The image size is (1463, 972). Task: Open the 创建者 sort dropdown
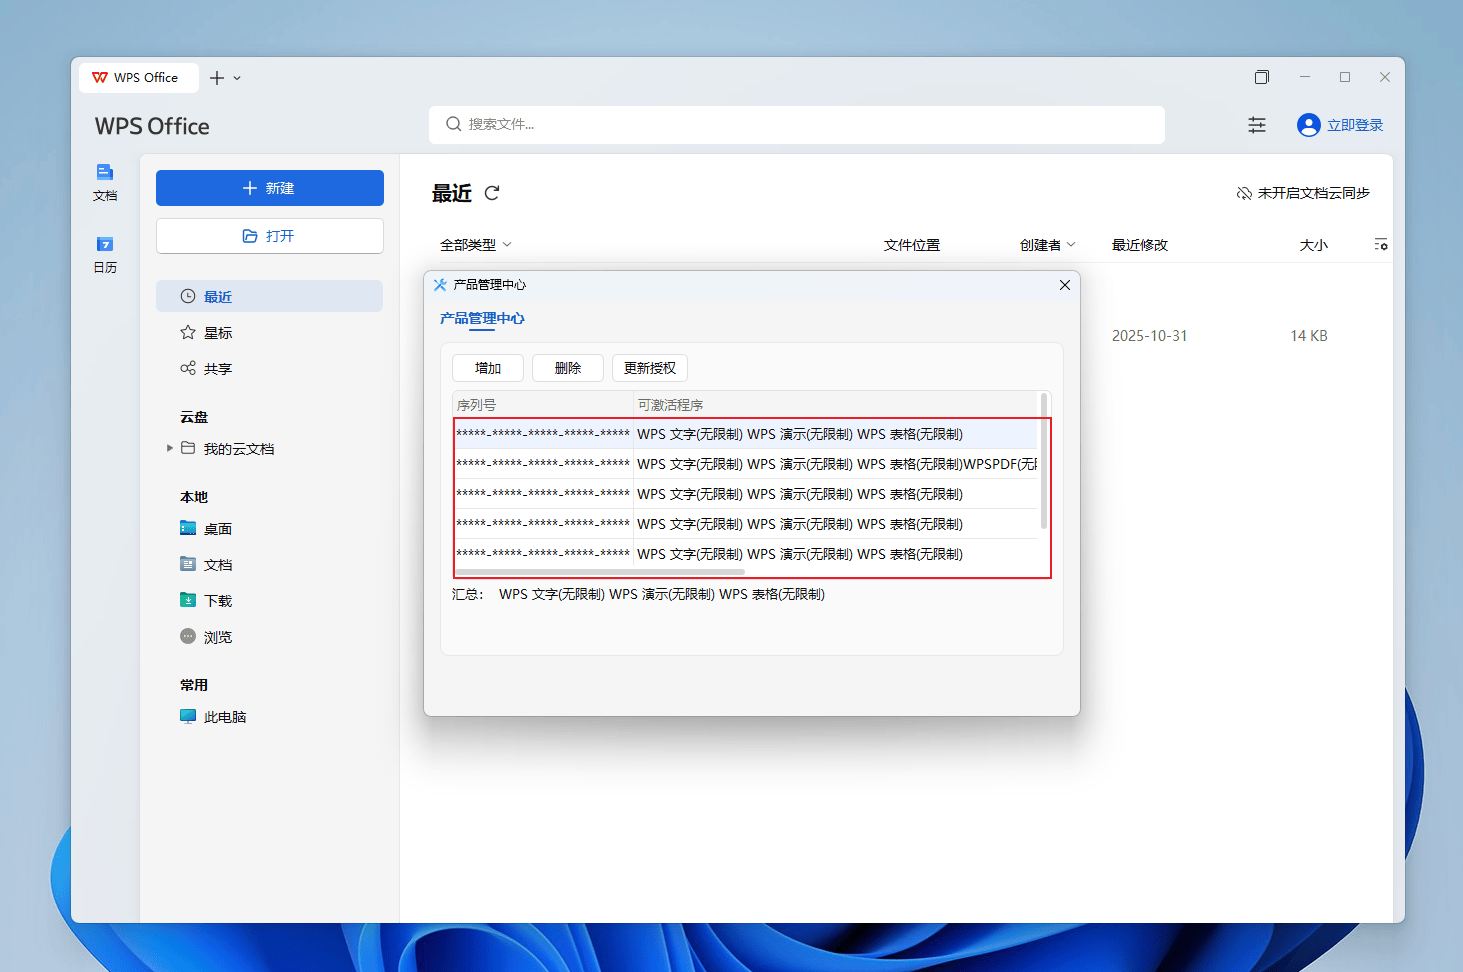(x=1046, y=243)
